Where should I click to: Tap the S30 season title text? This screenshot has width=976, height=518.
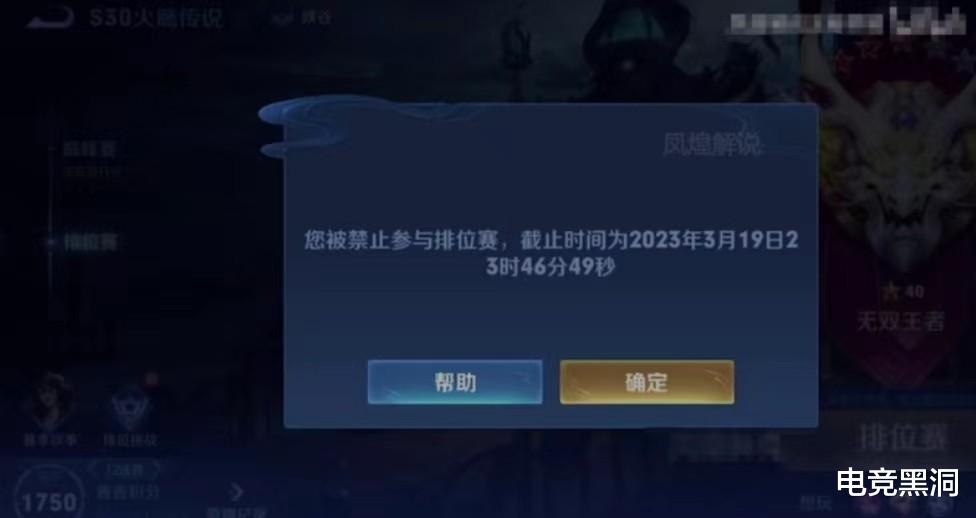tap(156, 17)
